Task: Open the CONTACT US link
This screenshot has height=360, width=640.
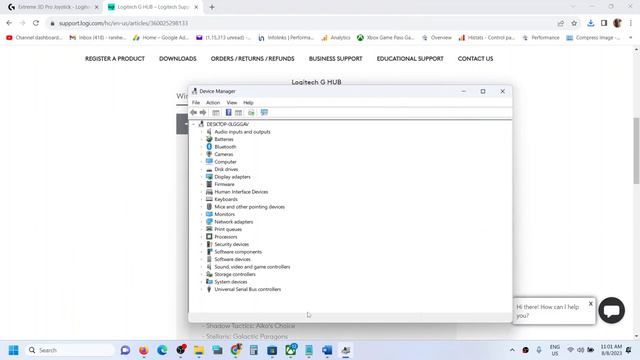Action: (x=475, y=59)
